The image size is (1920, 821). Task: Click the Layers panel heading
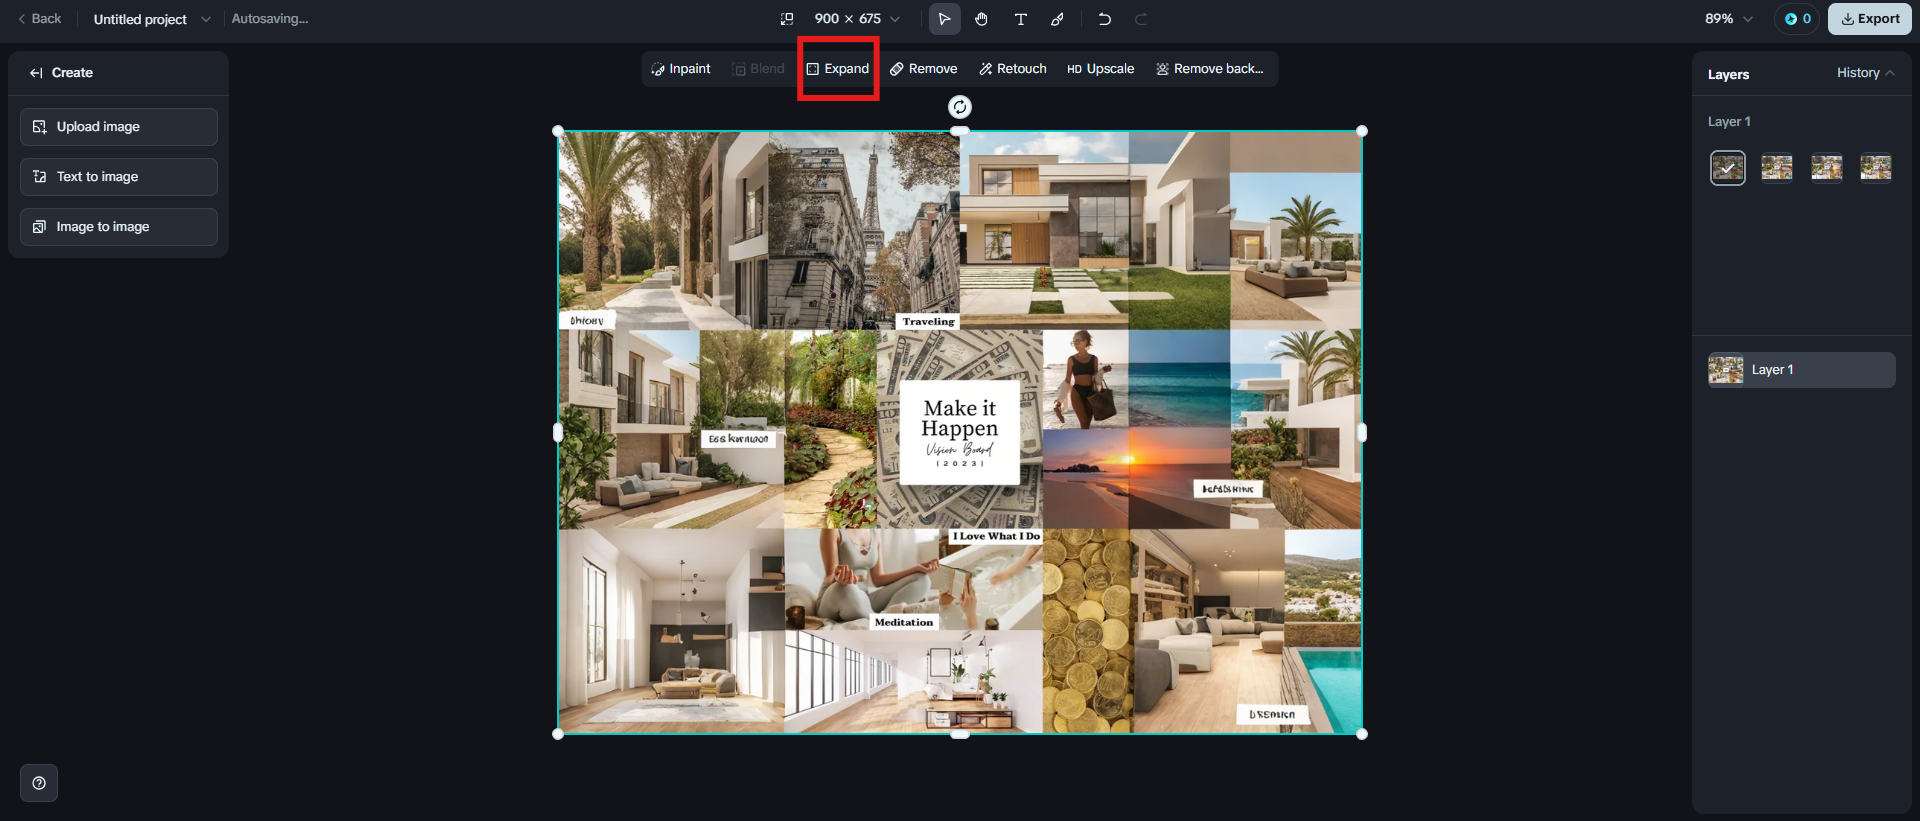(1728, 74)
